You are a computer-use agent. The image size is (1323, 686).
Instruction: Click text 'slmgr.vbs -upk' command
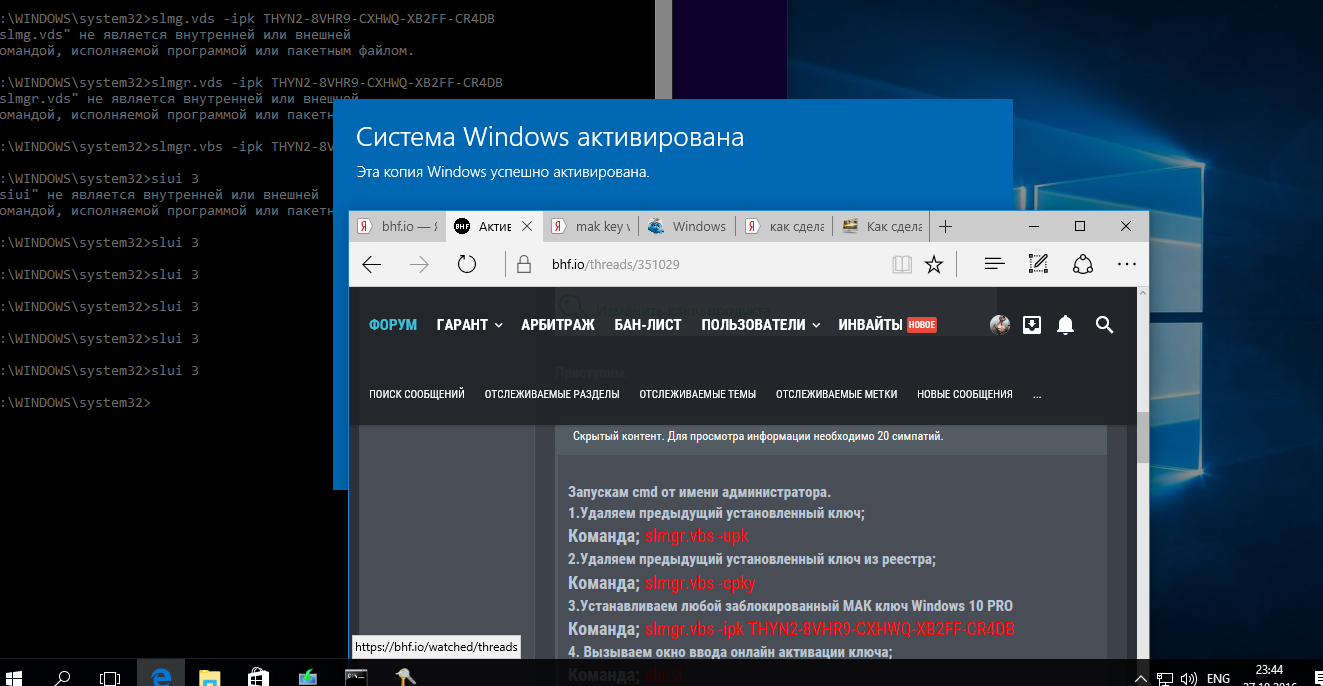[x=696, y=537]
